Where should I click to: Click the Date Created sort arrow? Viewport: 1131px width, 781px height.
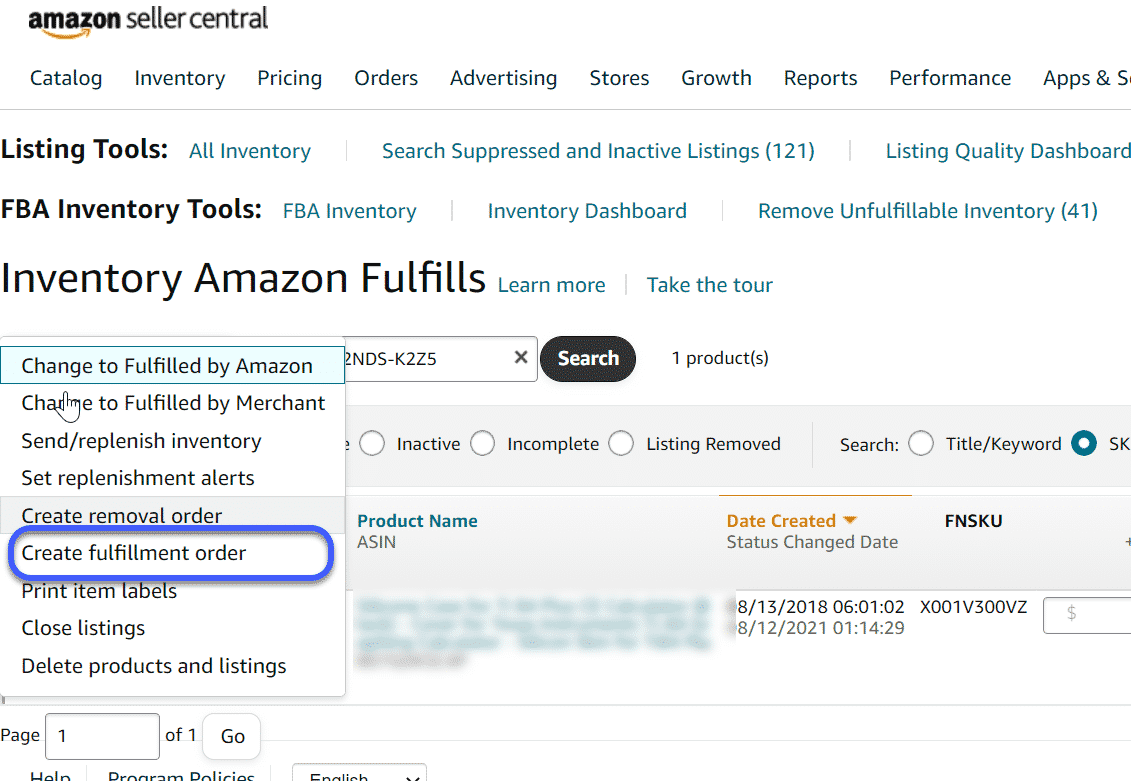coord(850,520)
